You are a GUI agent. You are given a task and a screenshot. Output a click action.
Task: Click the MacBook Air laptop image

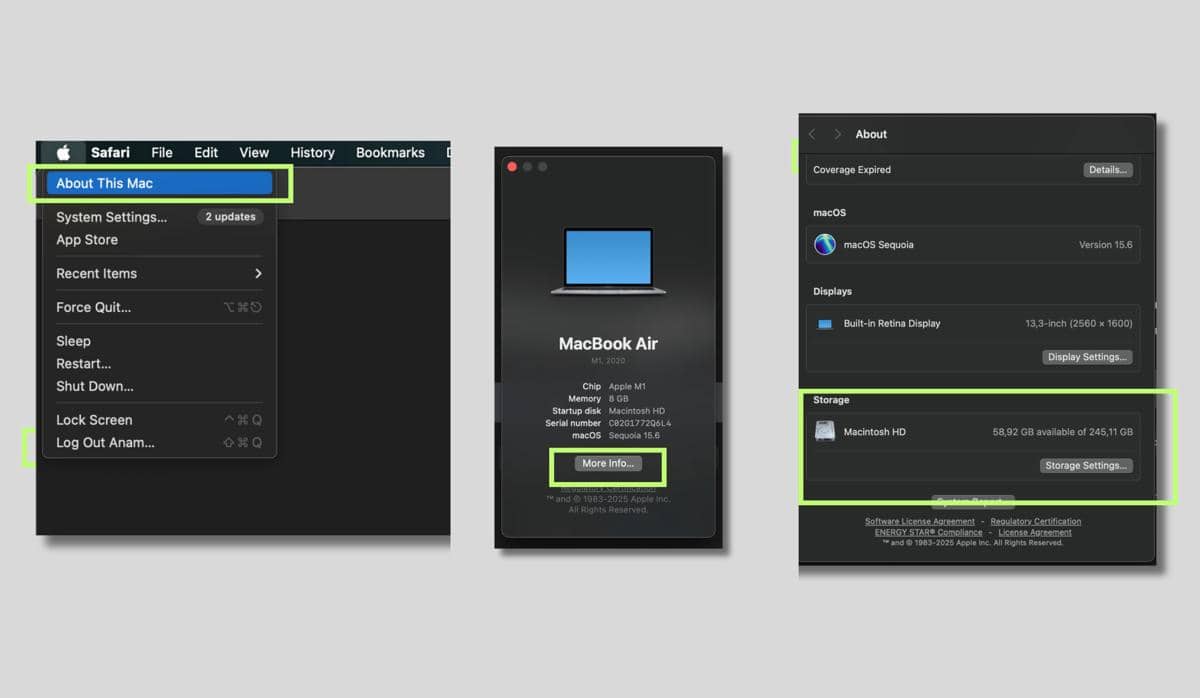click(608, 258)
